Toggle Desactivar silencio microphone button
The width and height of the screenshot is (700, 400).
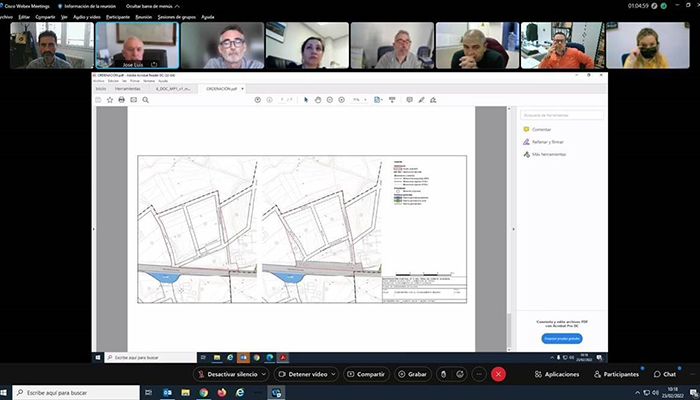232,373
